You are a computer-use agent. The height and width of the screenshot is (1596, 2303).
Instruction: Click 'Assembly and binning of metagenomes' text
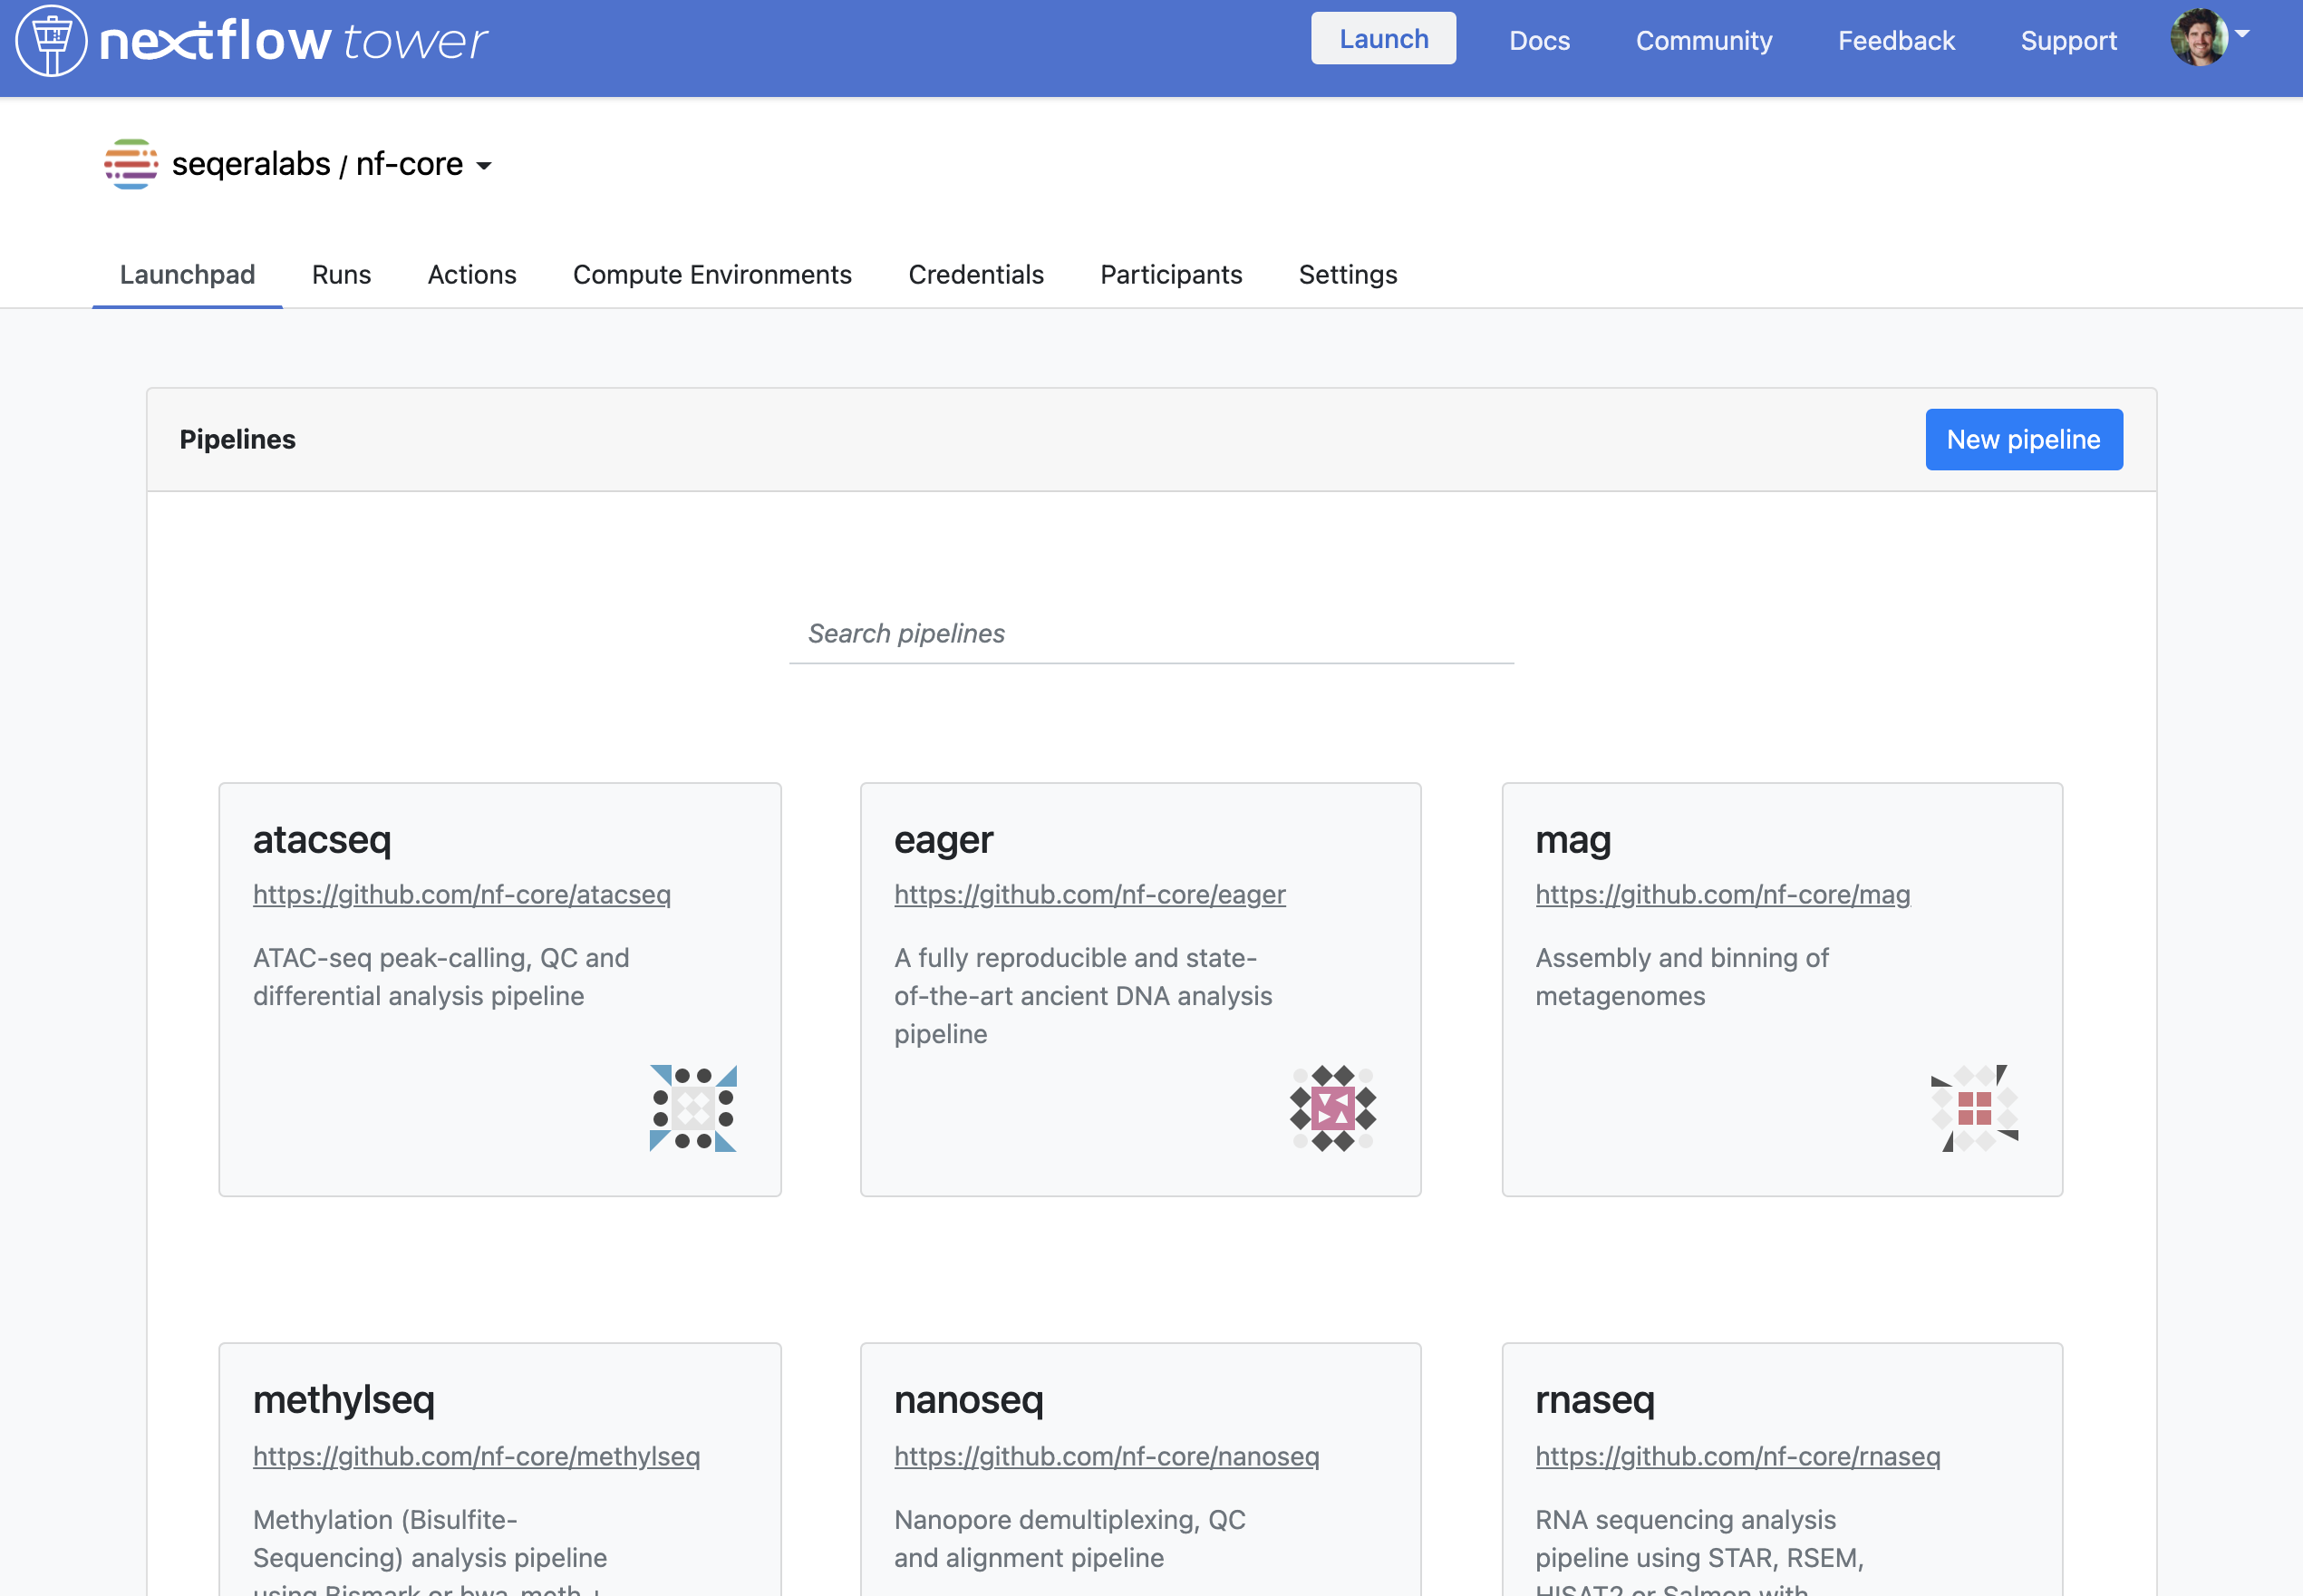[x=1681, y=976]
